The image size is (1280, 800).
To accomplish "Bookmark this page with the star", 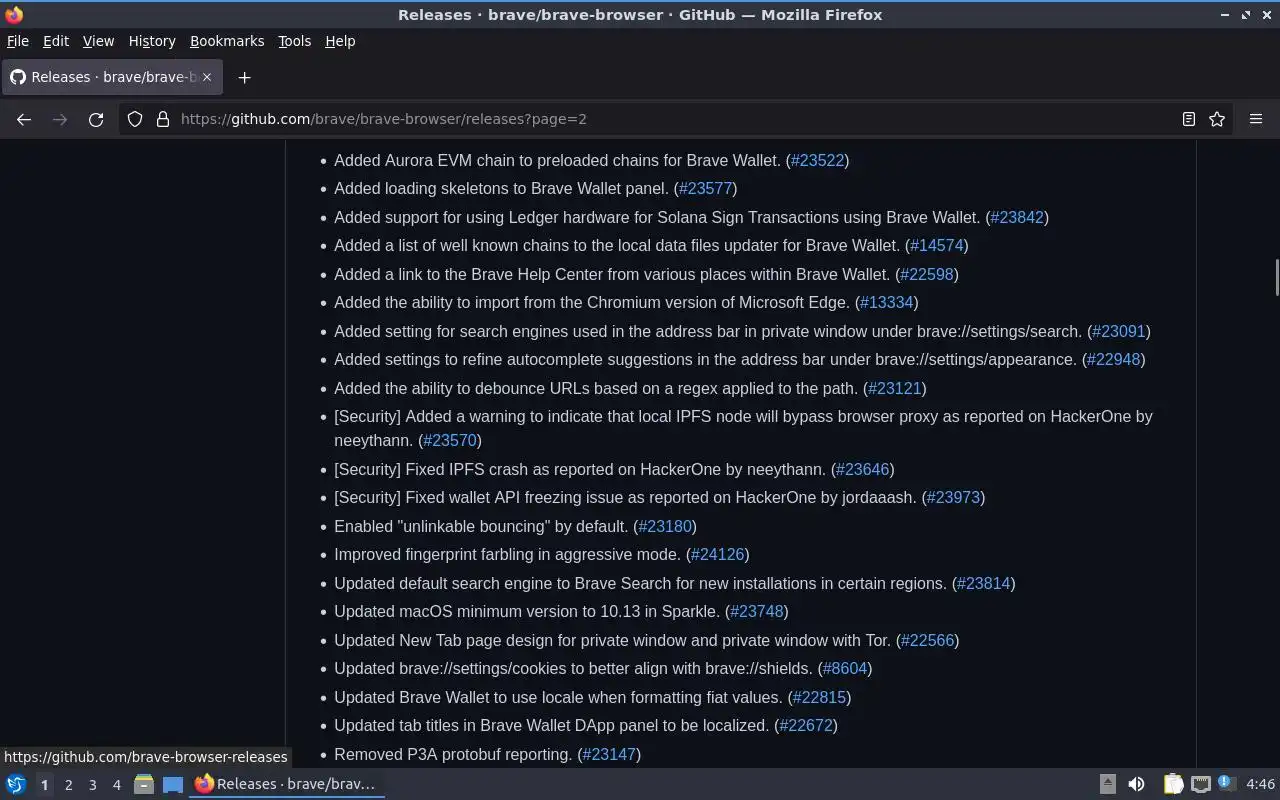I will pyautogui.click(x=1217, y=119).
